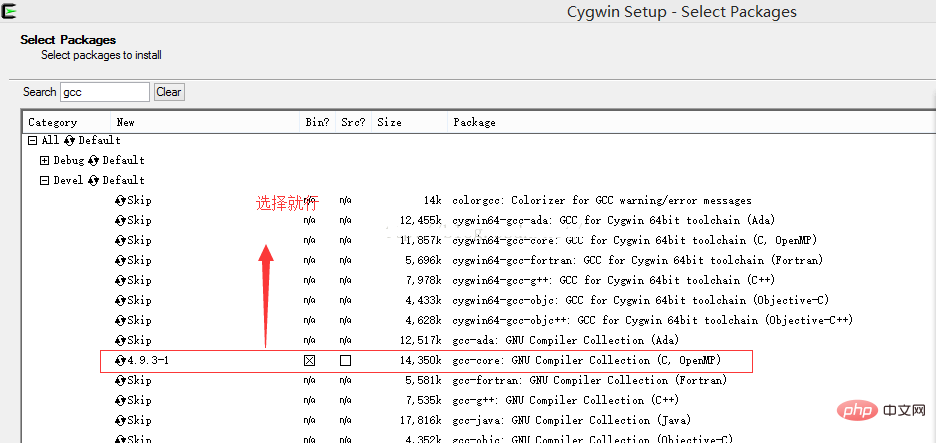The image size is (936, 443).
Task: Cycle the cygwin64-gcc-fortran install action icon
Action: (121, 260)
